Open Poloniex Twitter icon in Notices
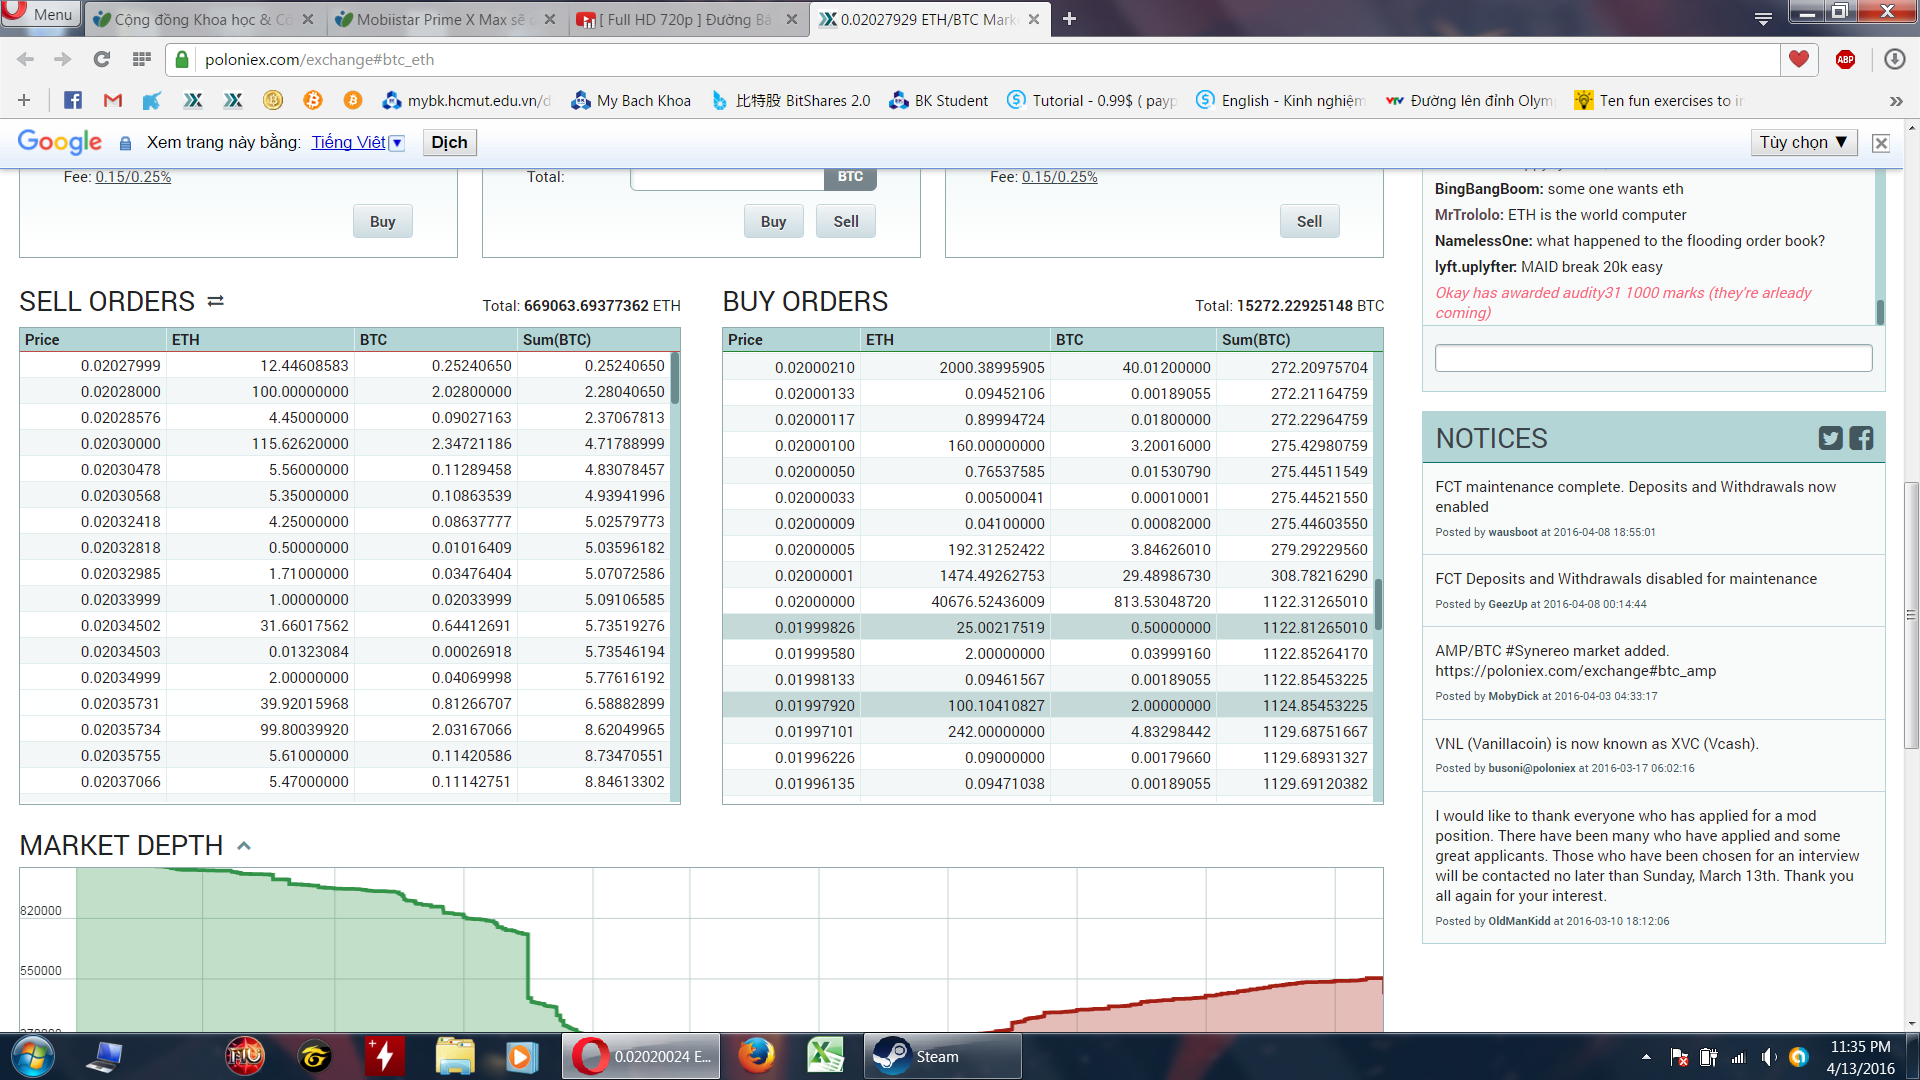The image size is (1920, 1080). coord(1830,438)
